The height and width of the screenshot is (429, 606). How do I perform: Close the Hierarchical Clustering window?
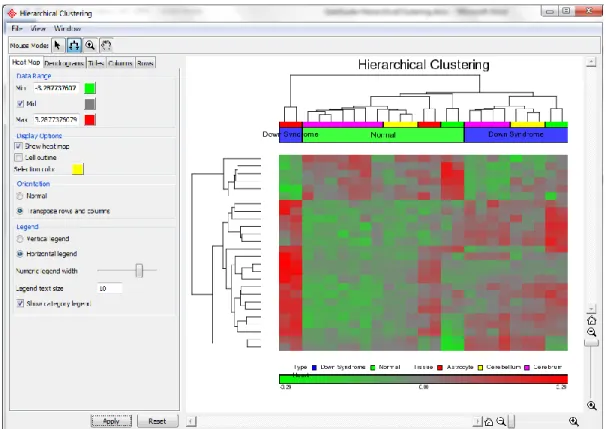click(588, 11)
